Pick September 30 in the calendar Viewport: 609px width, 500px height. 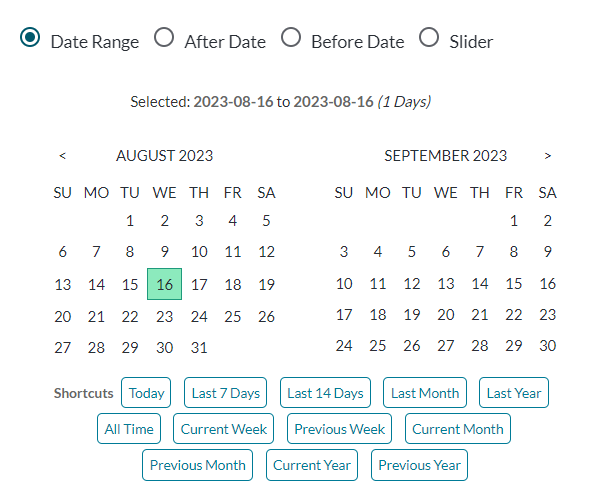[x=548, y=345]
